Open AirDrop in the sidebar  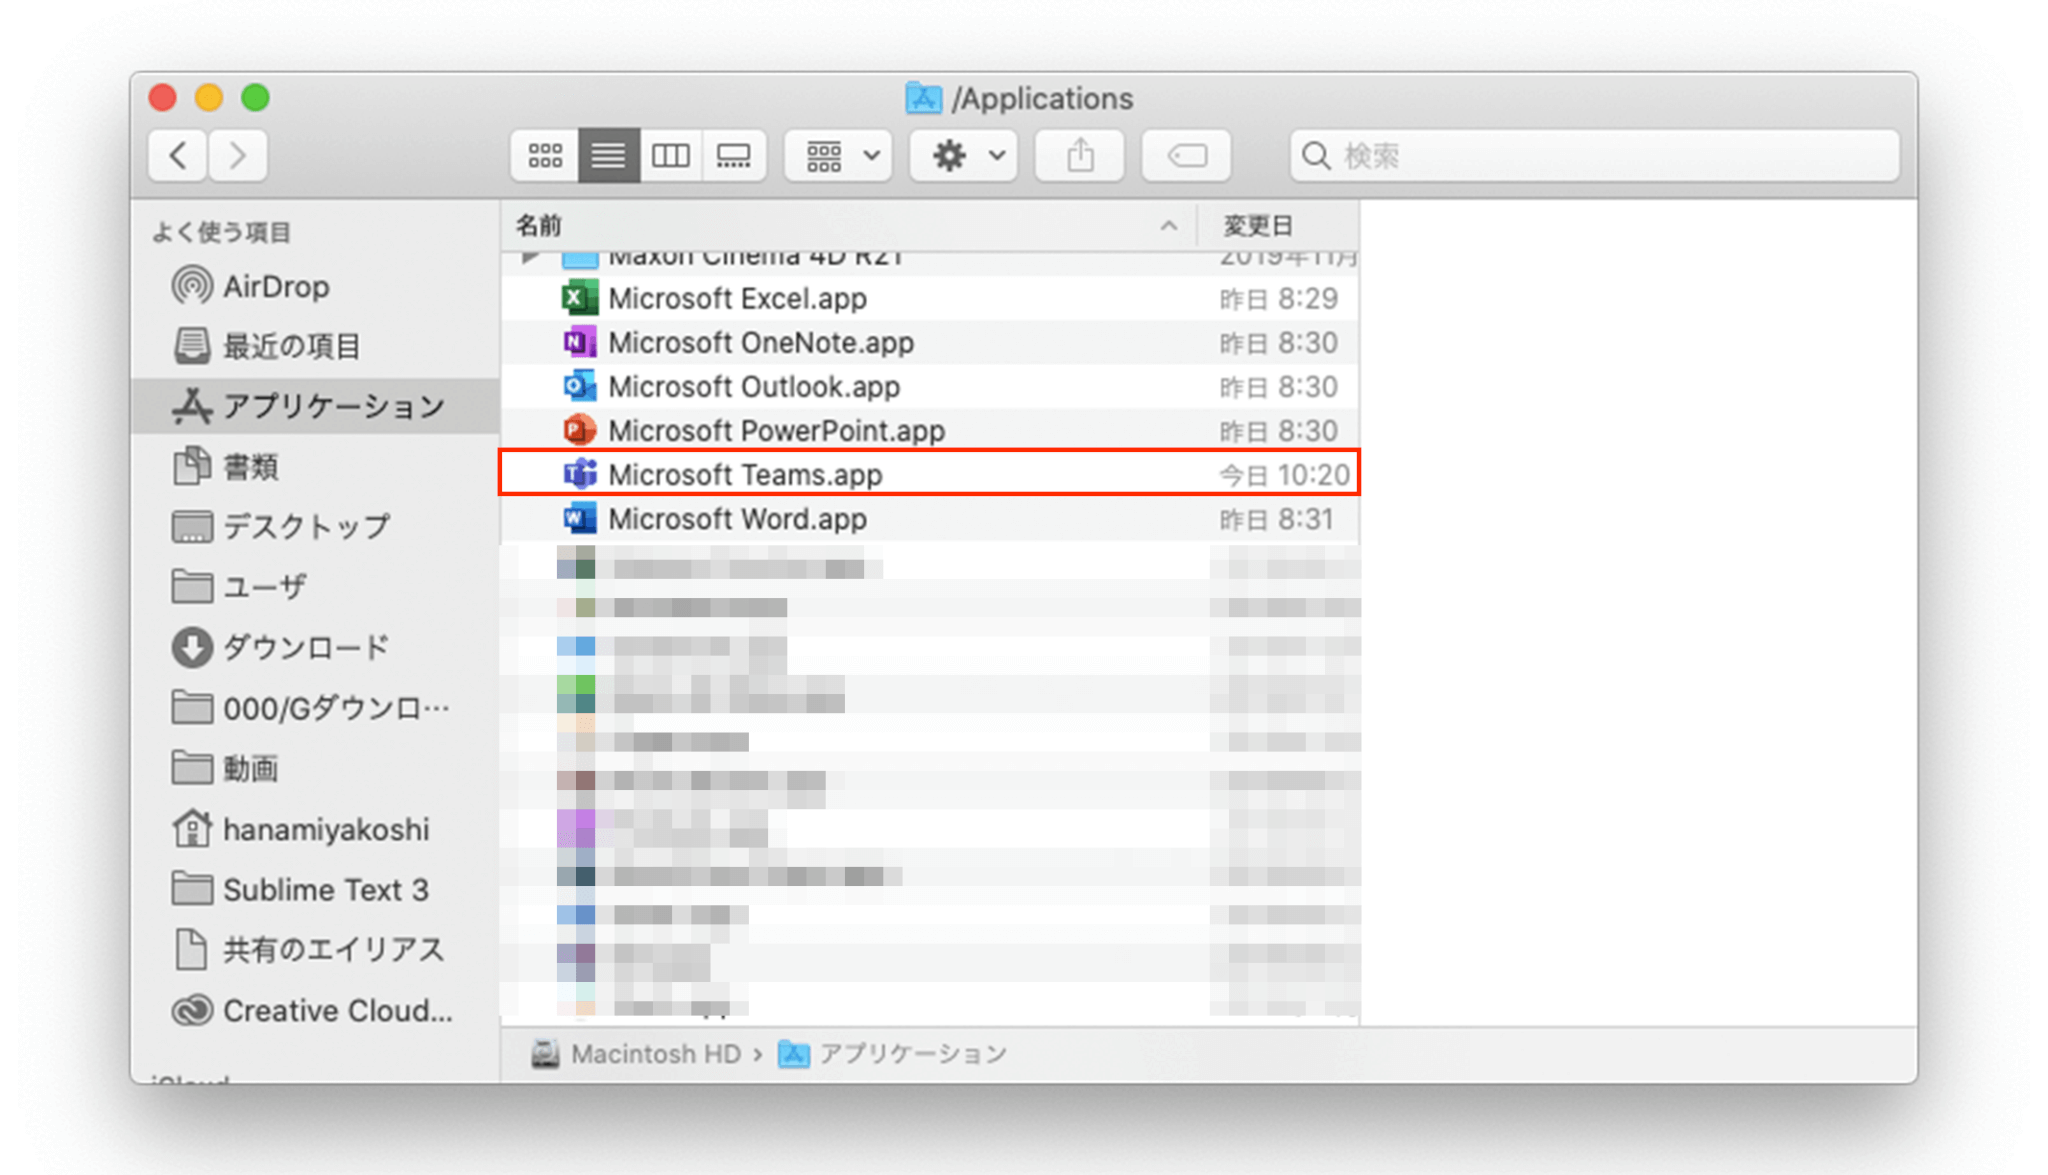point(275,287)
